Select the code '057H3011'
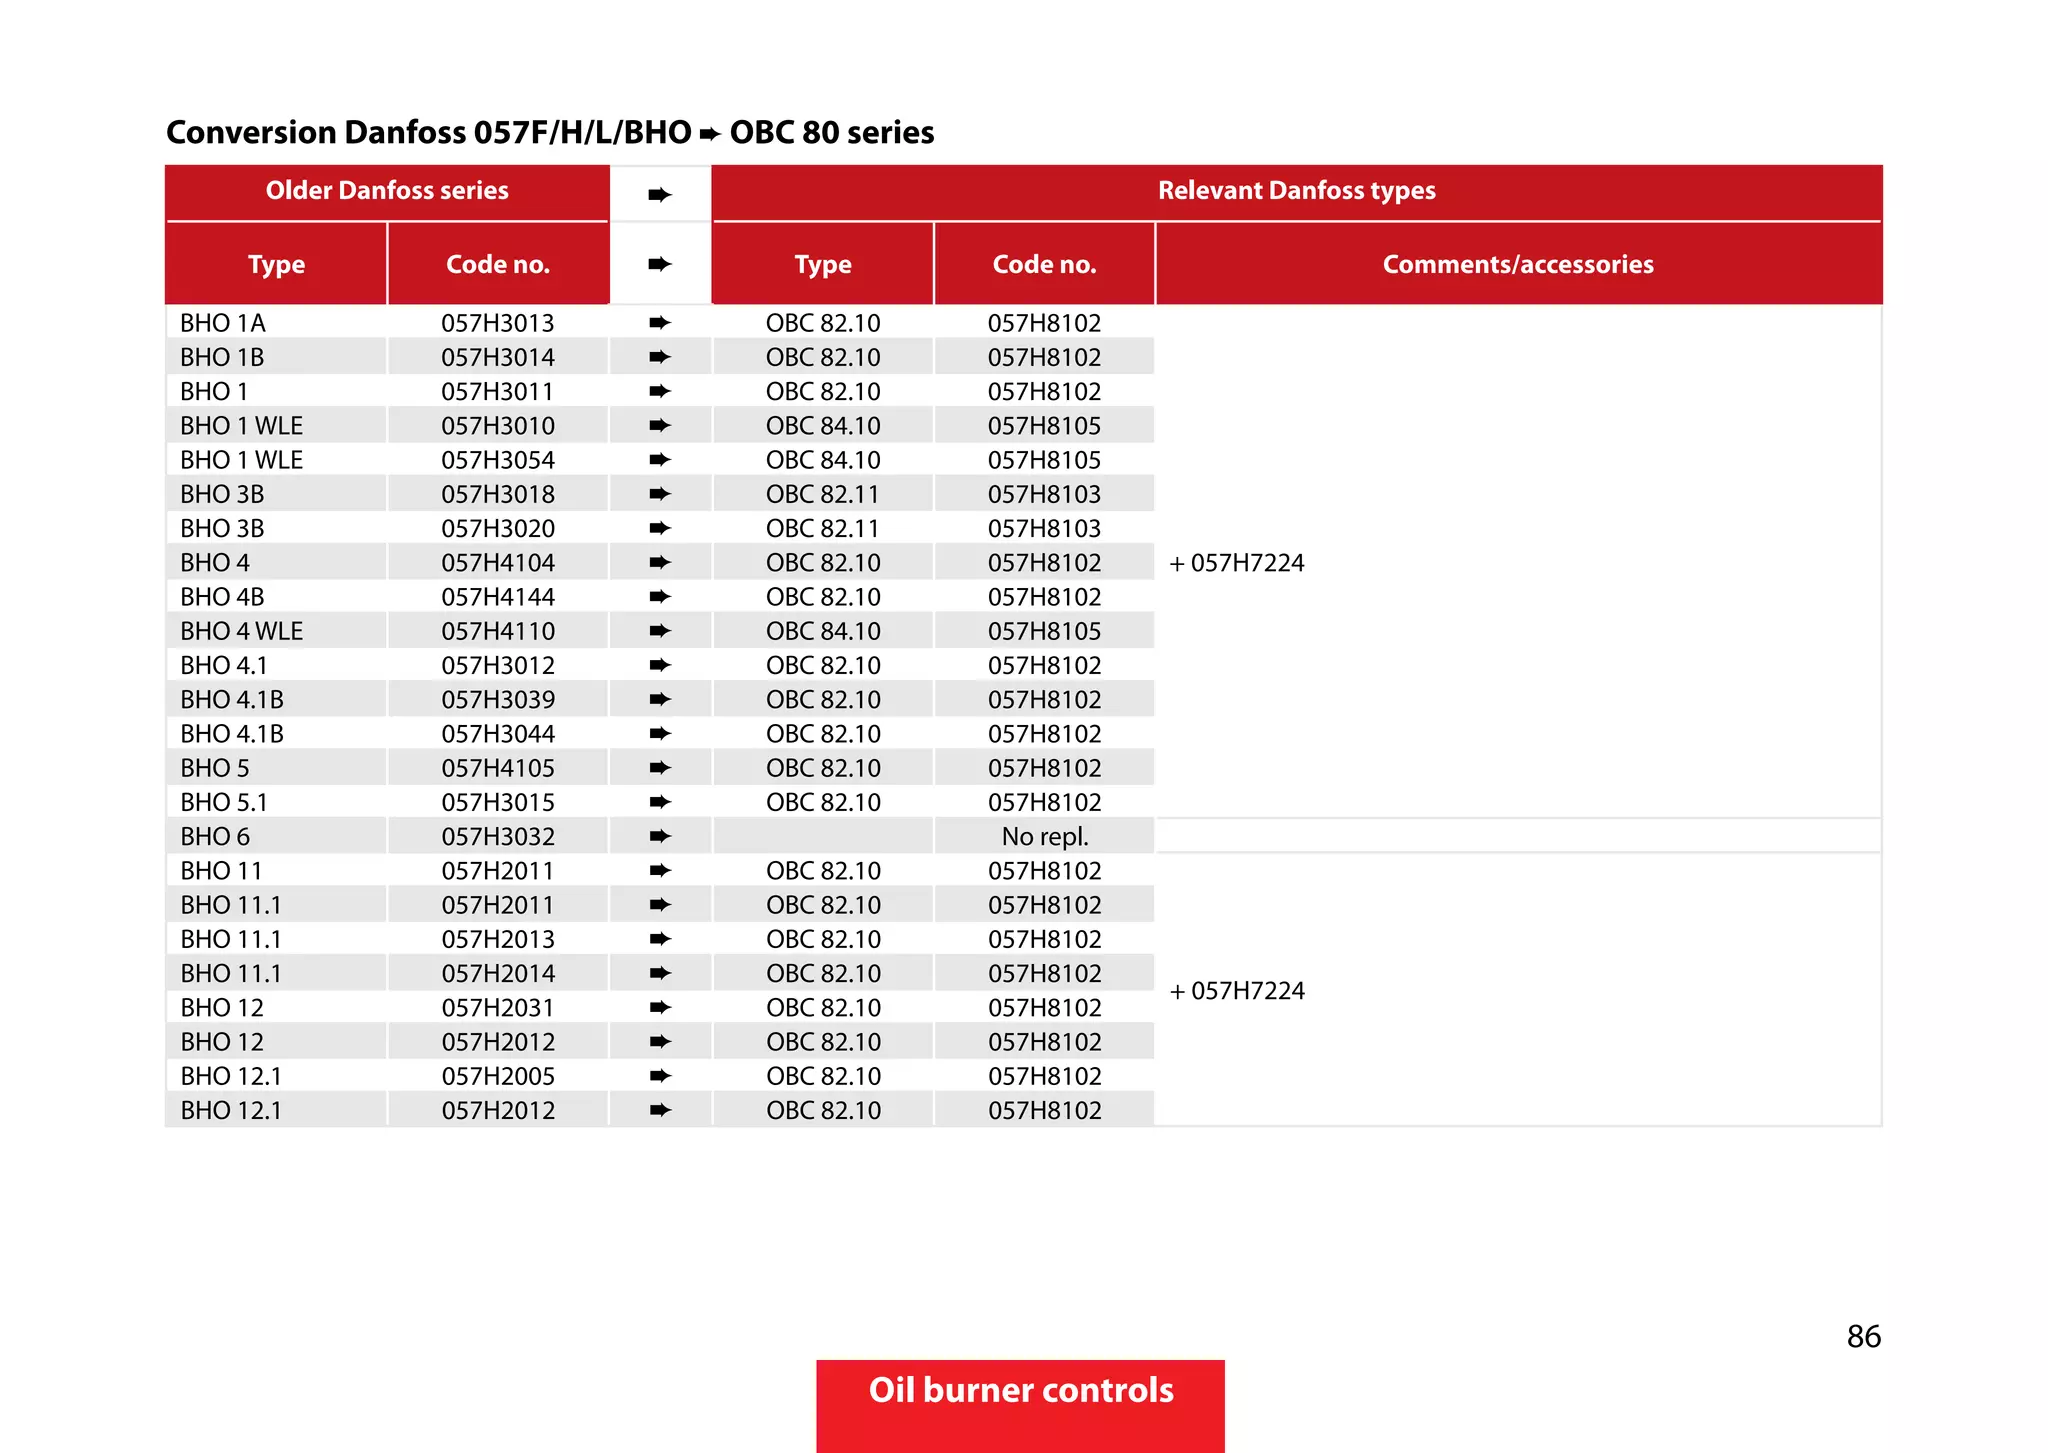2048x1453 pixels. [x=498, y=391]
